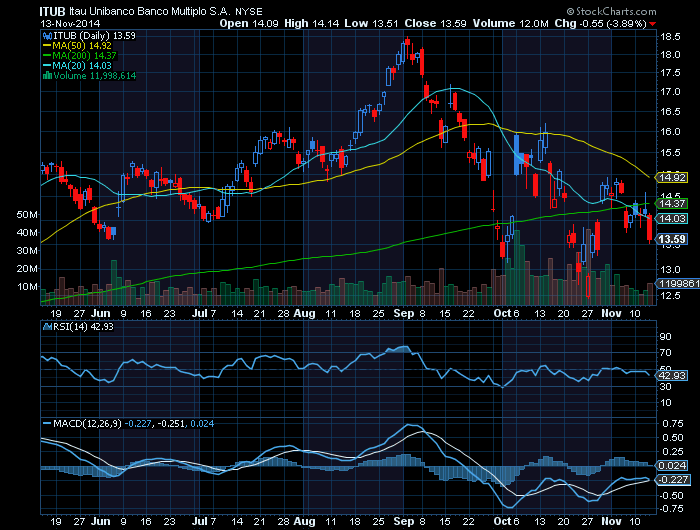Click the 'Low 13.51' value
The height and width of the screenshot is (530, 700).
coord(371,23)
